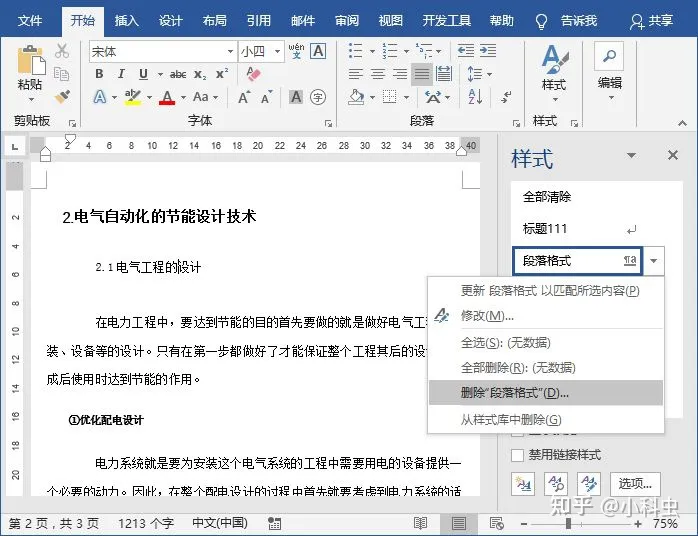Select the Format Painter brush

pos(62,97)
